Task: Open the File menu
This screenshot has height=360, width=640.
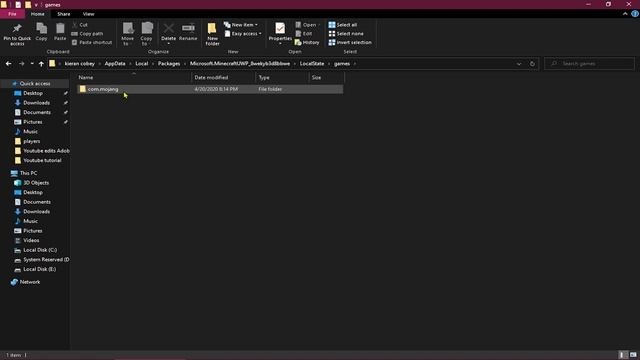Action: [x=12, y=14]
